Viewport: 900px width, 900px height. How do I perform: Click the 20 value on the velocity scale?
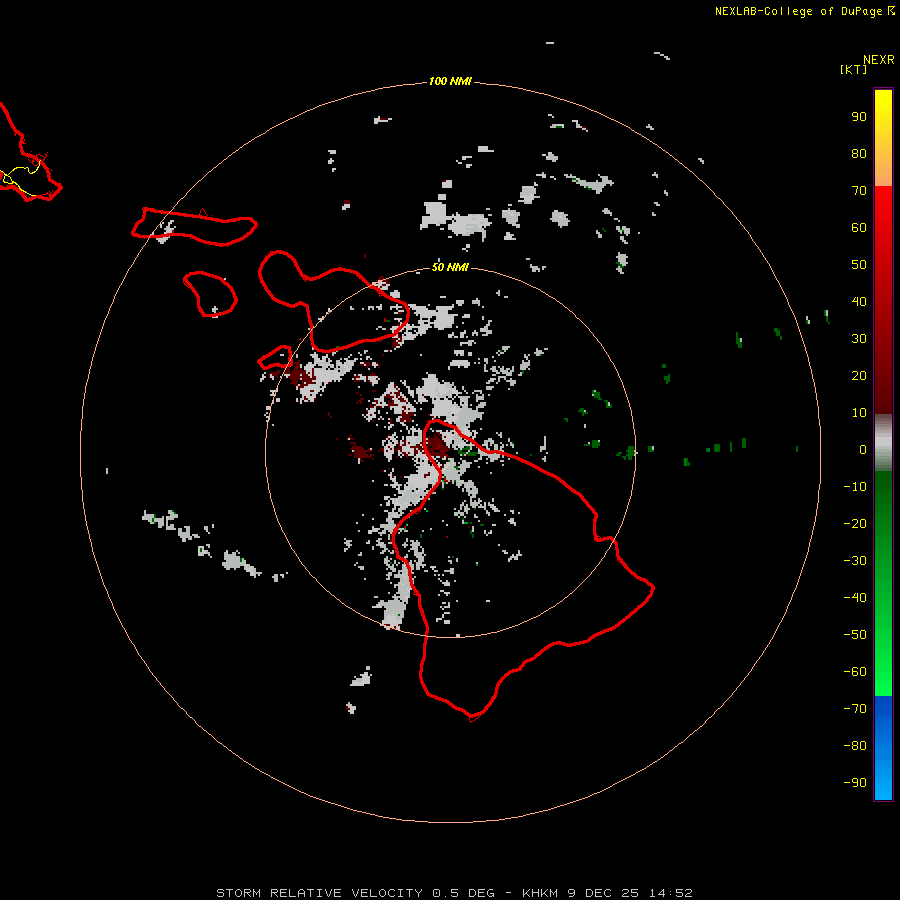[x=859, y=375]
